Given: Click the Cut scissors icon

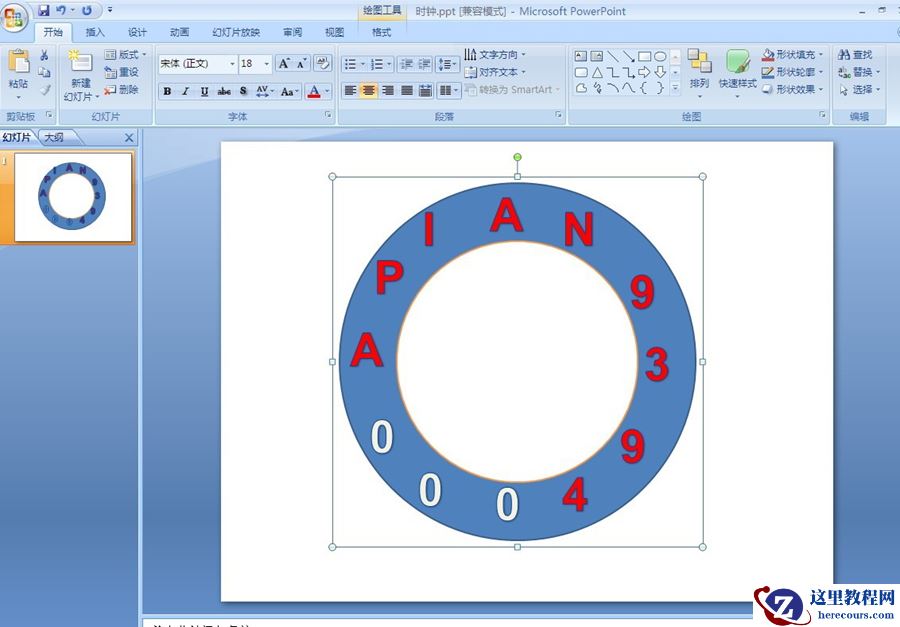Looking at the screenshot, I should point(44,55).
